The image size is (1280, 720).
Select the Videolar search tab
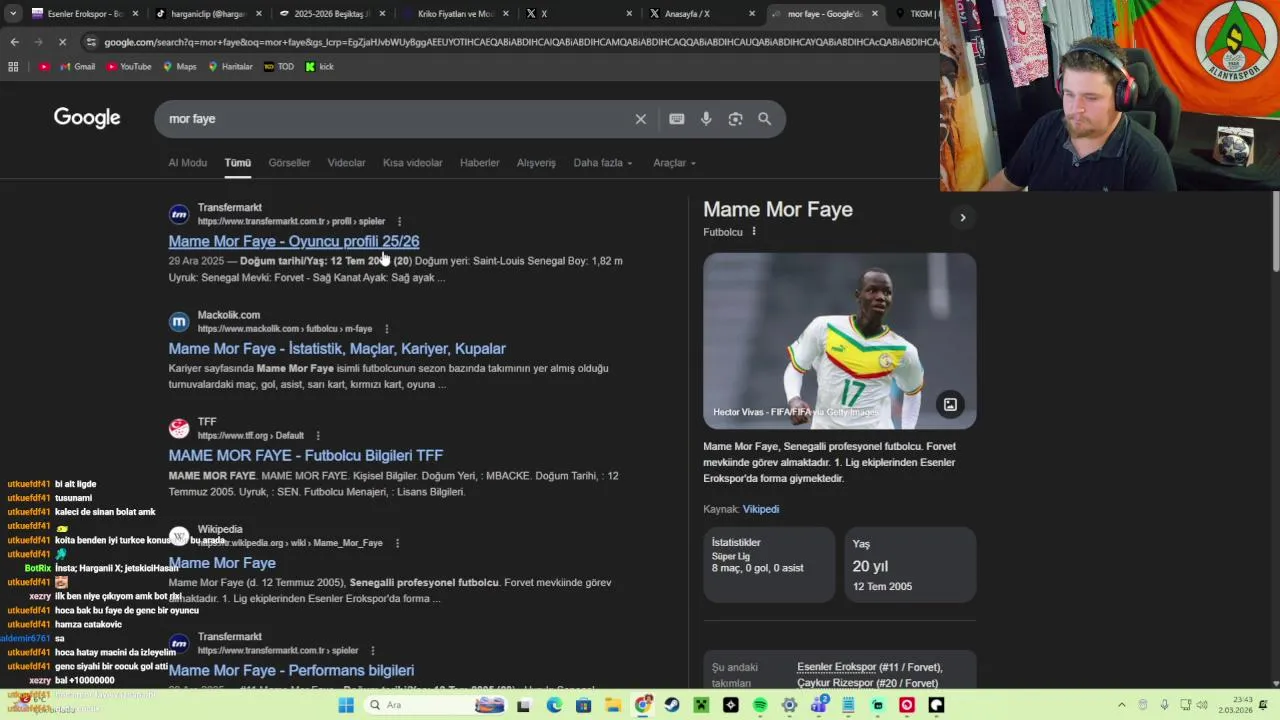tap(346, 163)
